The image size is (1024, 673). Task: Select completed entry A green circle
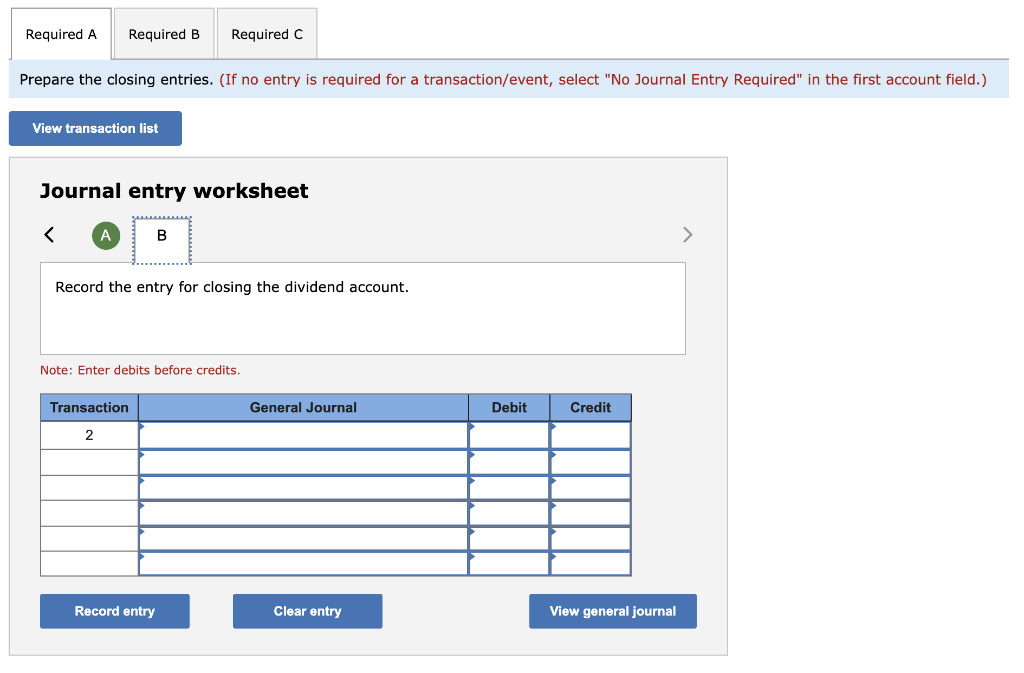[x=106, y=236]
